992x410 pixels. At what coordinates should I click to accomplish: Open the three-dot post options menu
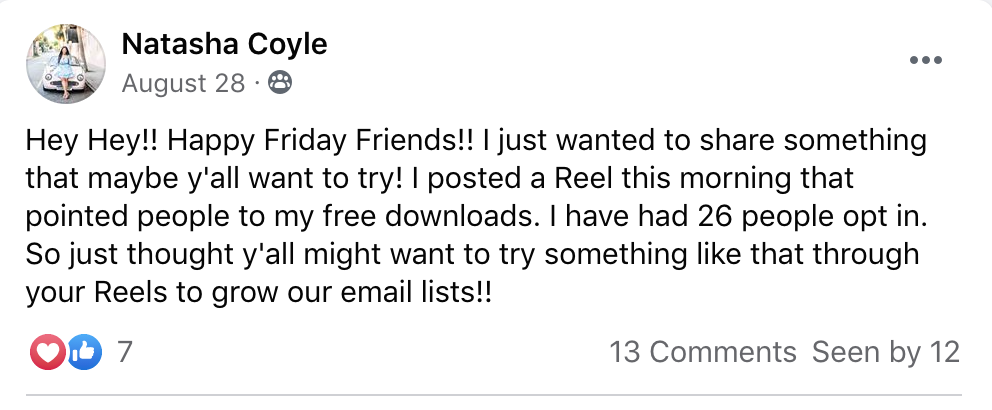click(926, 61)
